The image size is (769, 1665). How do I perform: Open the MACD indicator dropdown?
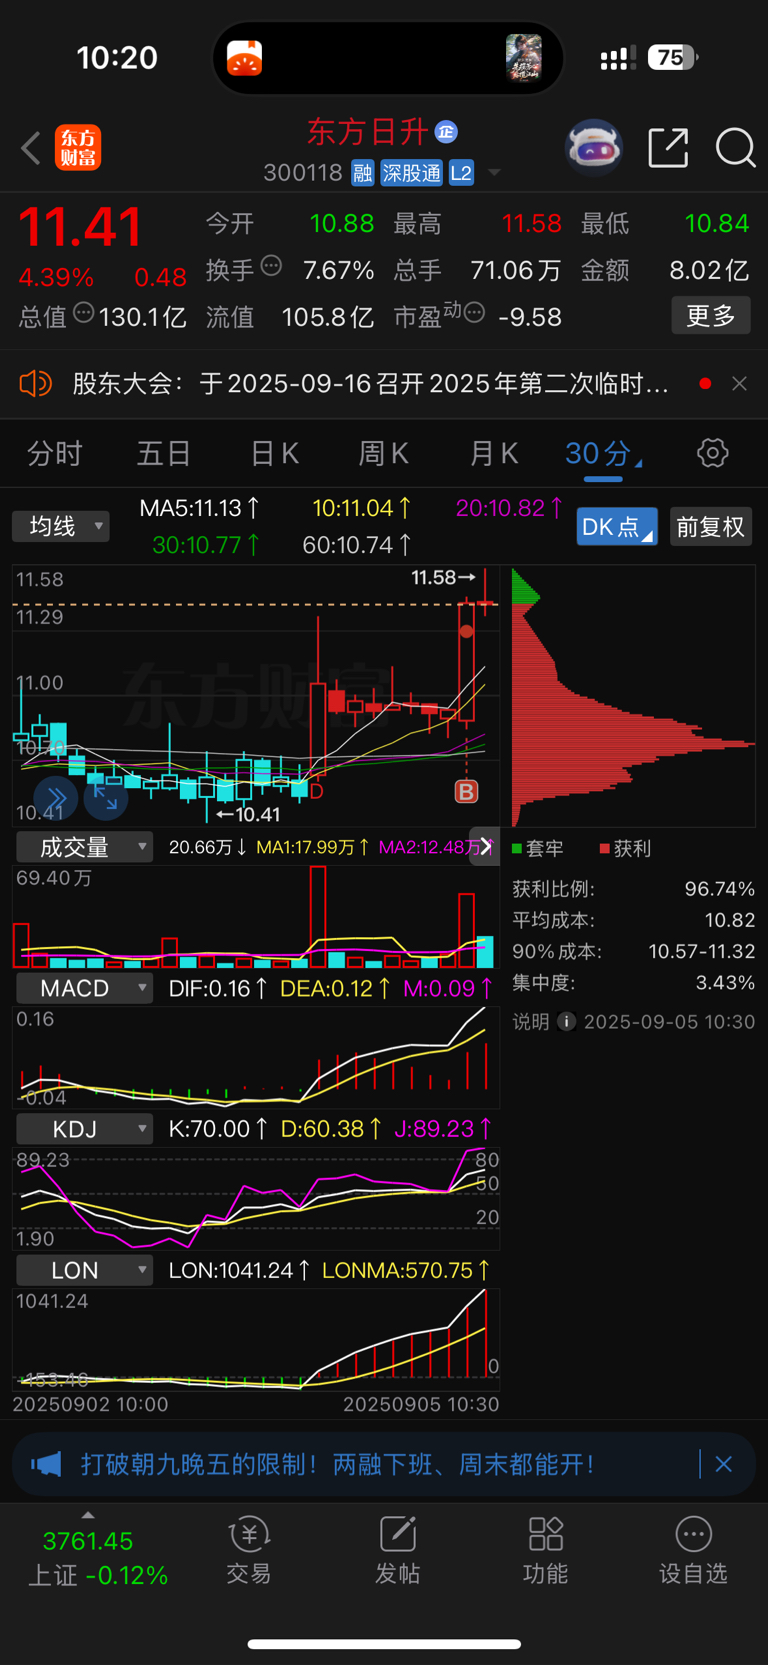point(85,989)
